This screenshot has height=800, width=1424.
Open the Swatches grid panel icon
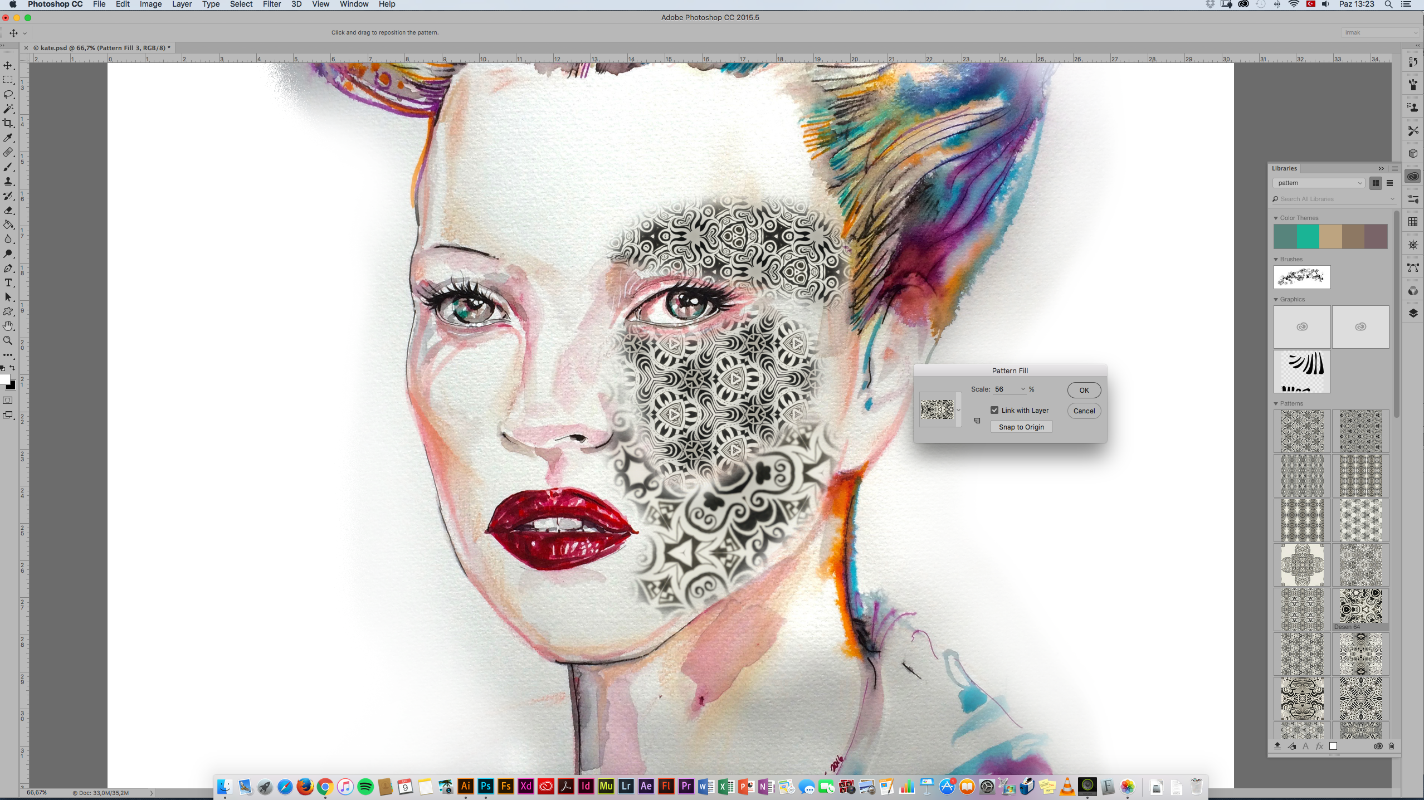pos(1413,221)
